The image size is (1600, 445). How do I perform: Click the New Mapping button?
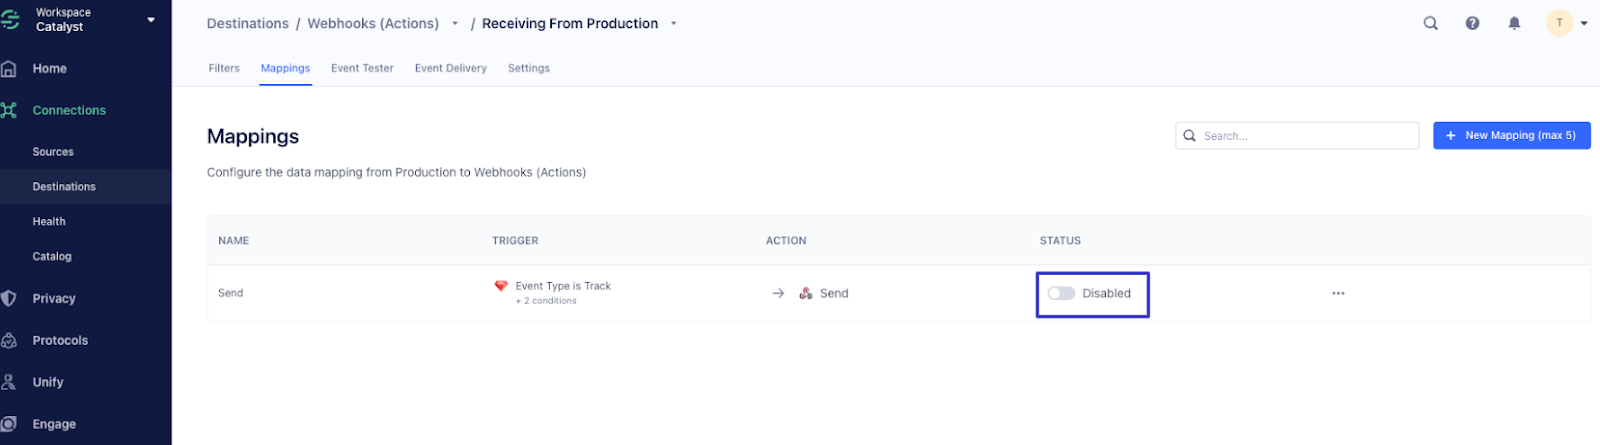coord(1511,135)
